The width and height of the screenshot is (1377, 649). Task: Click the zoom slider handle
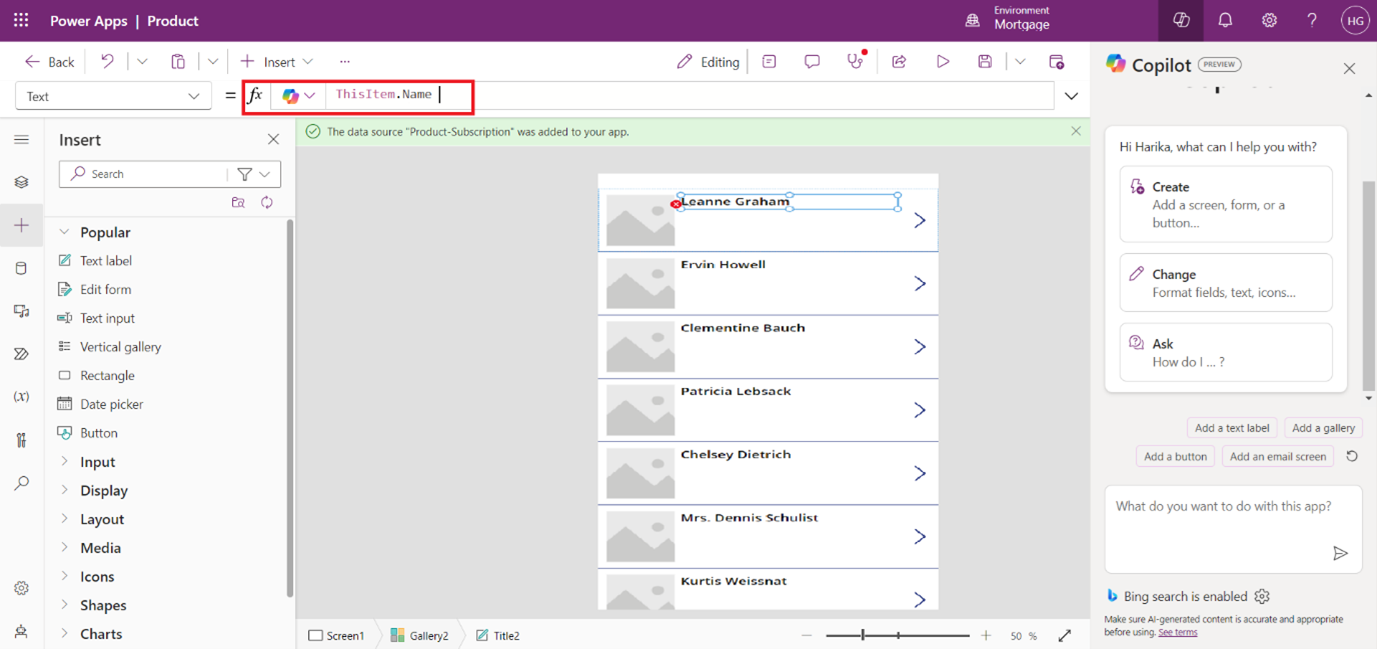pos(863,635)
